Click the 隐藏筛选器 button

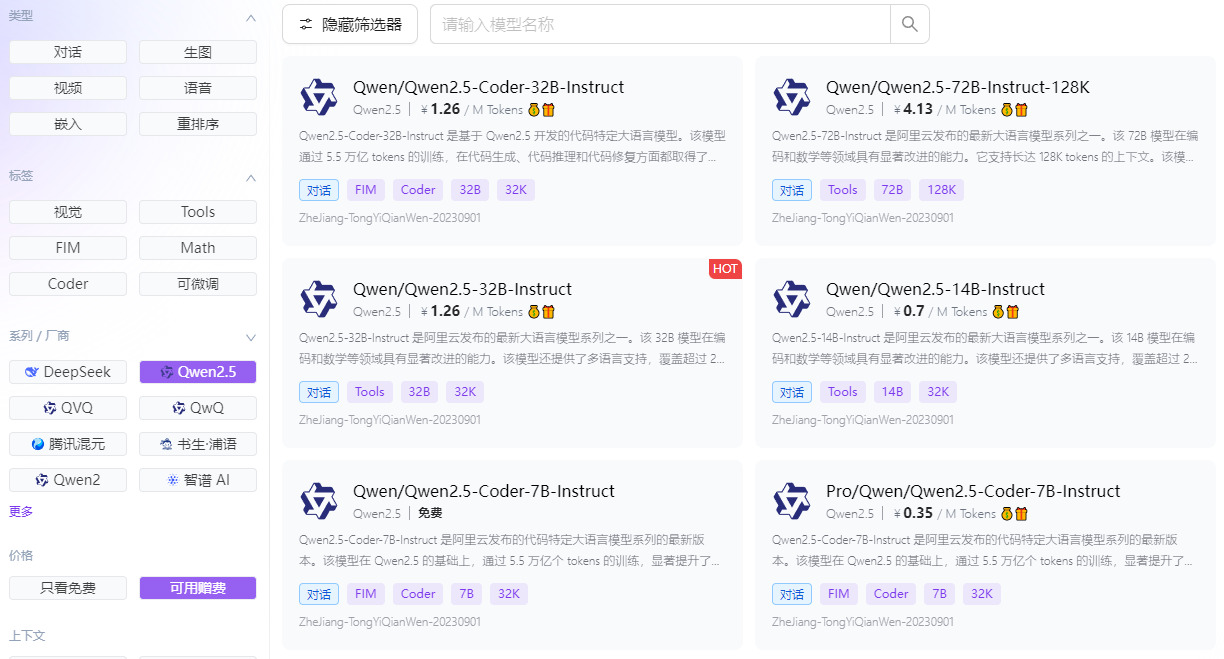(x=349, y=24)
